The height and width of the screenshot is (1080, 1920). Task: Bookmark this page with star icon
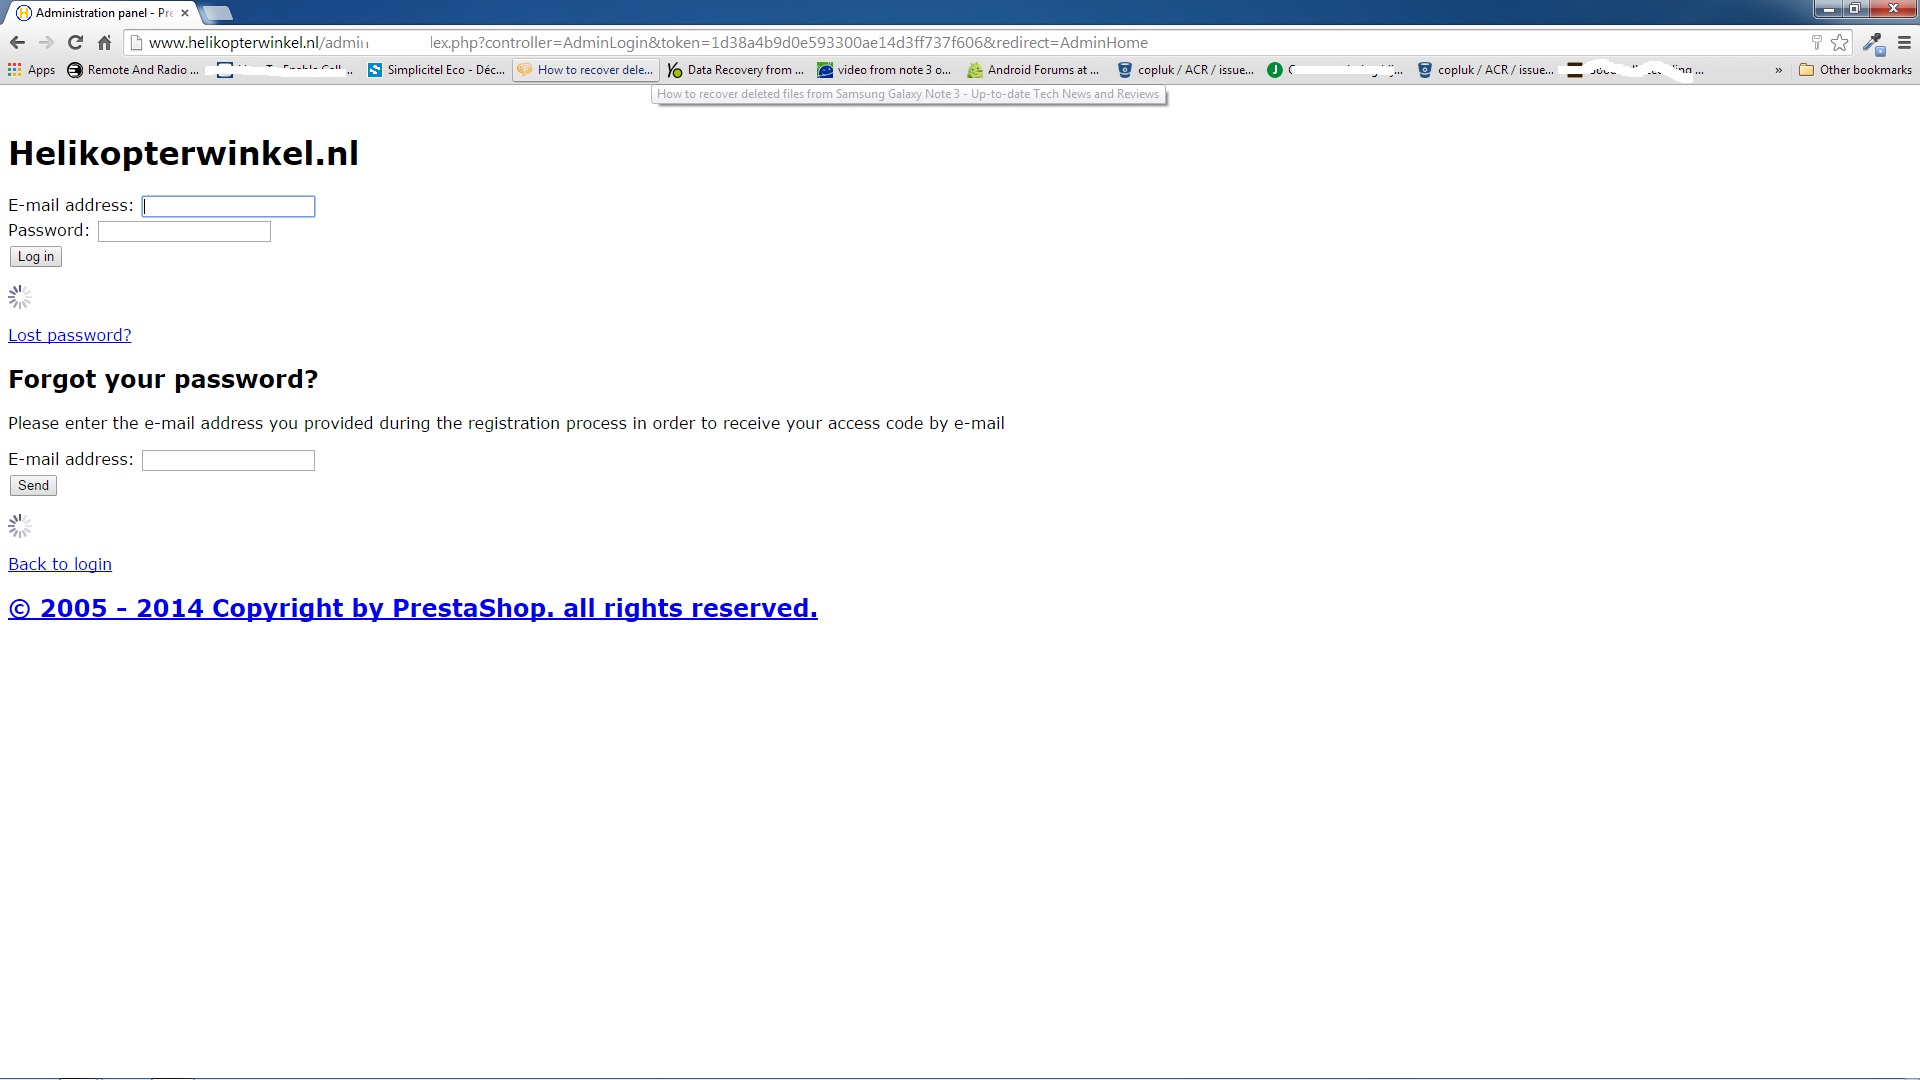tap(1839, 42)
